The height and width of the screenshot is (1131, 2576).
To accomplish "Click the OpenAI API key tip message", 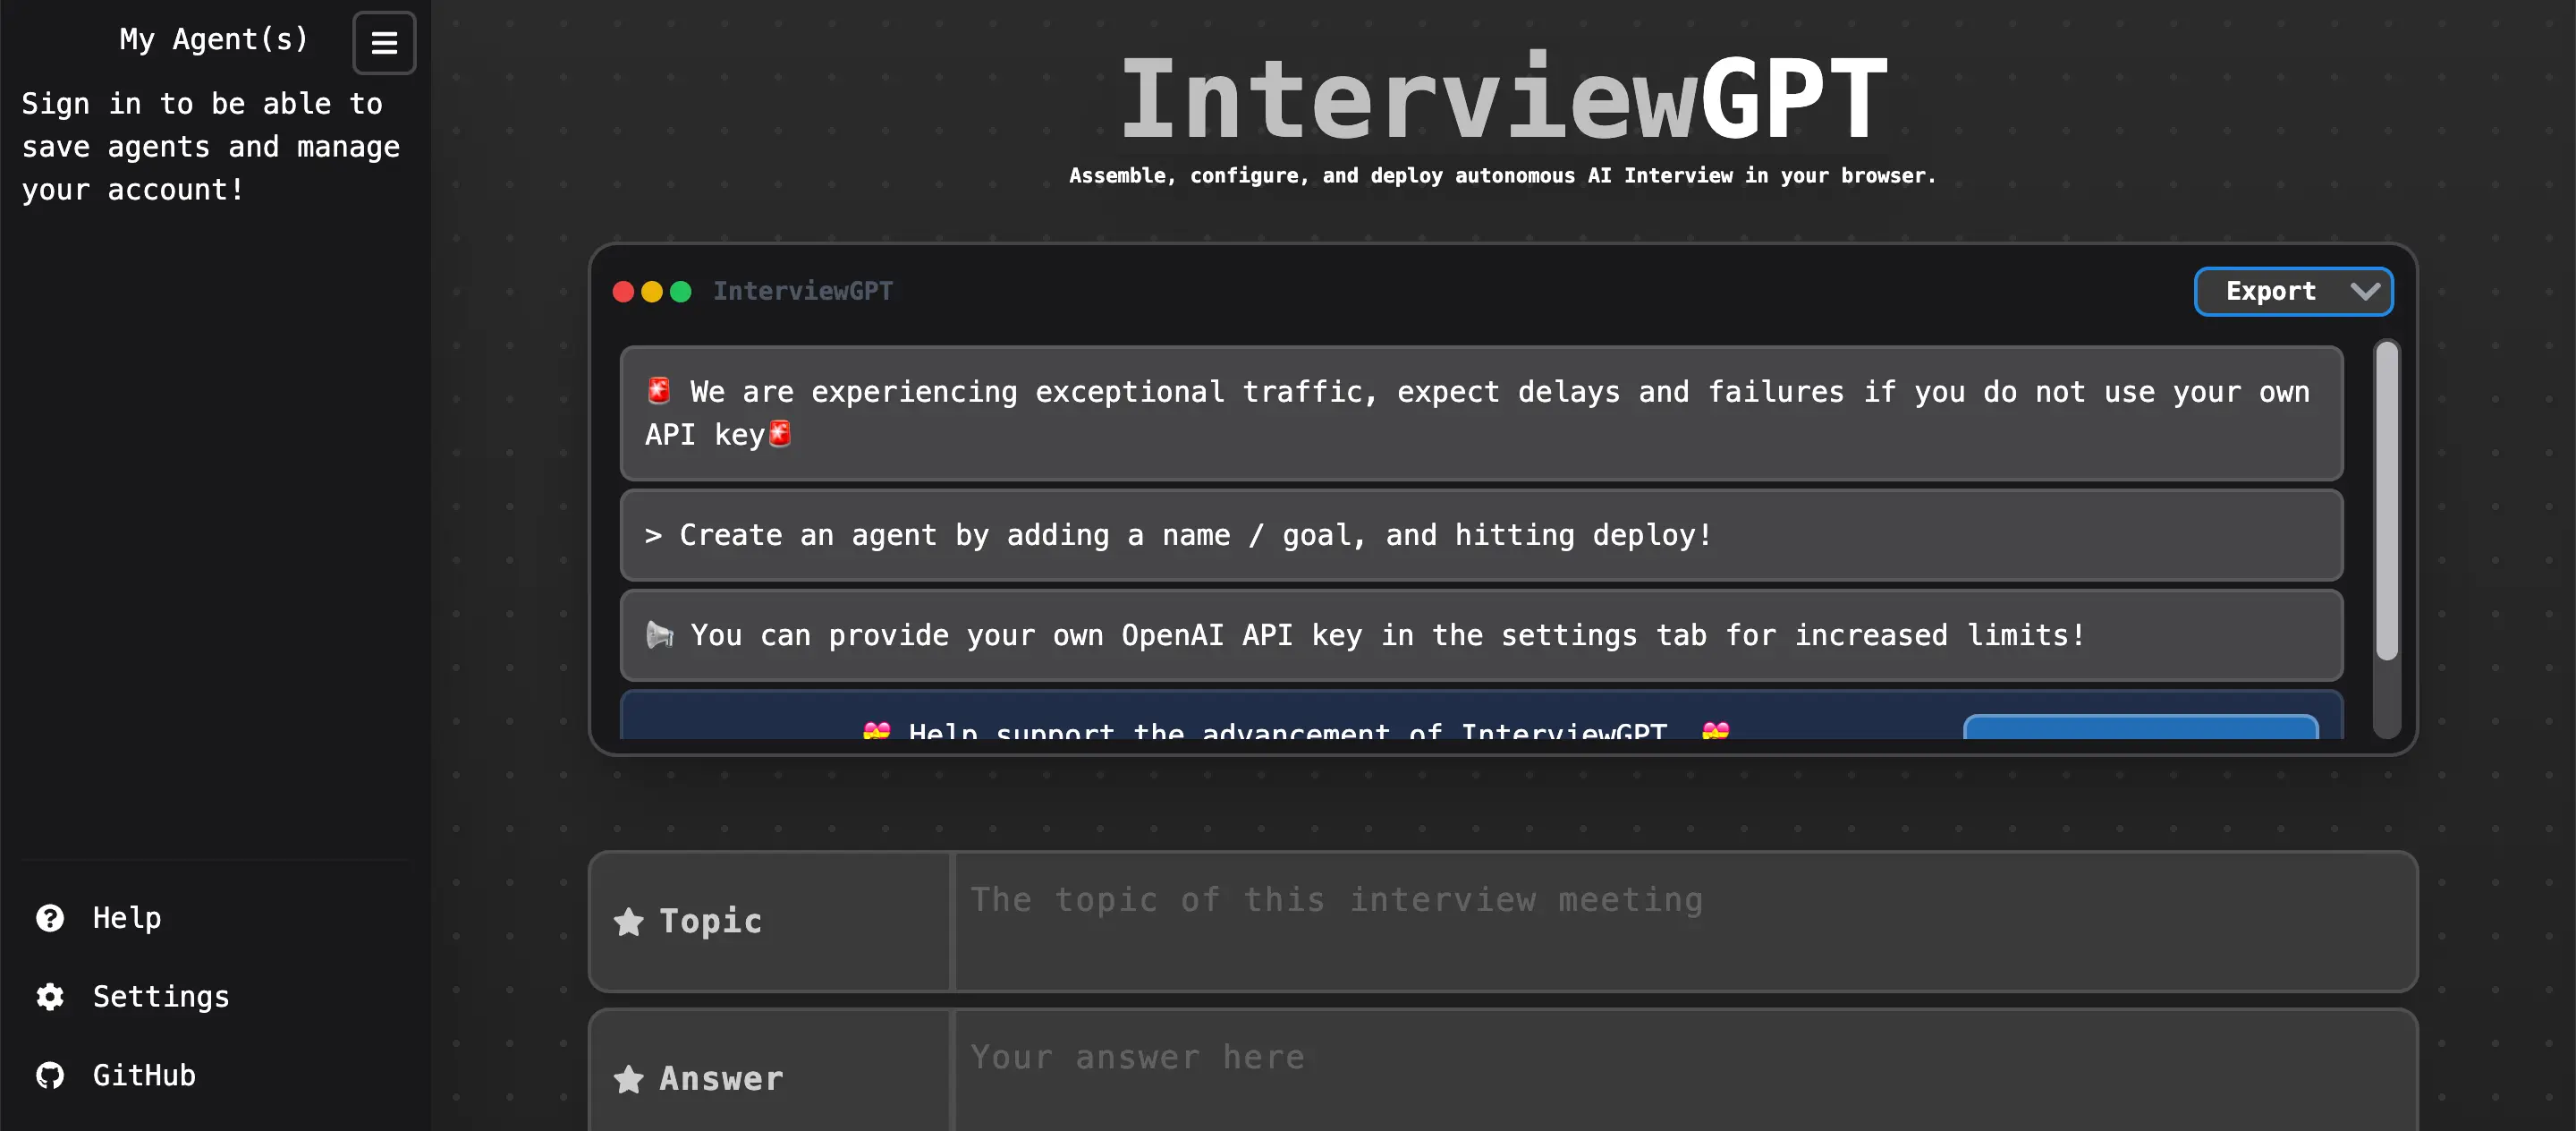I will (x=1481, y=635).
